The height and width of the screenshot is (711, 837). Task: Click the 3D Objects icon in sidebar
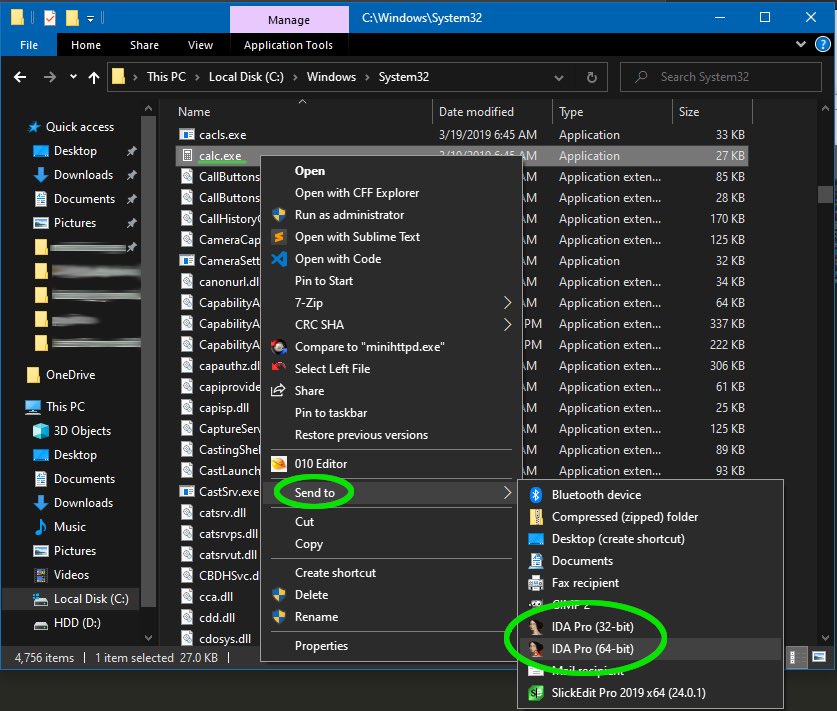[x=41, y=431]
